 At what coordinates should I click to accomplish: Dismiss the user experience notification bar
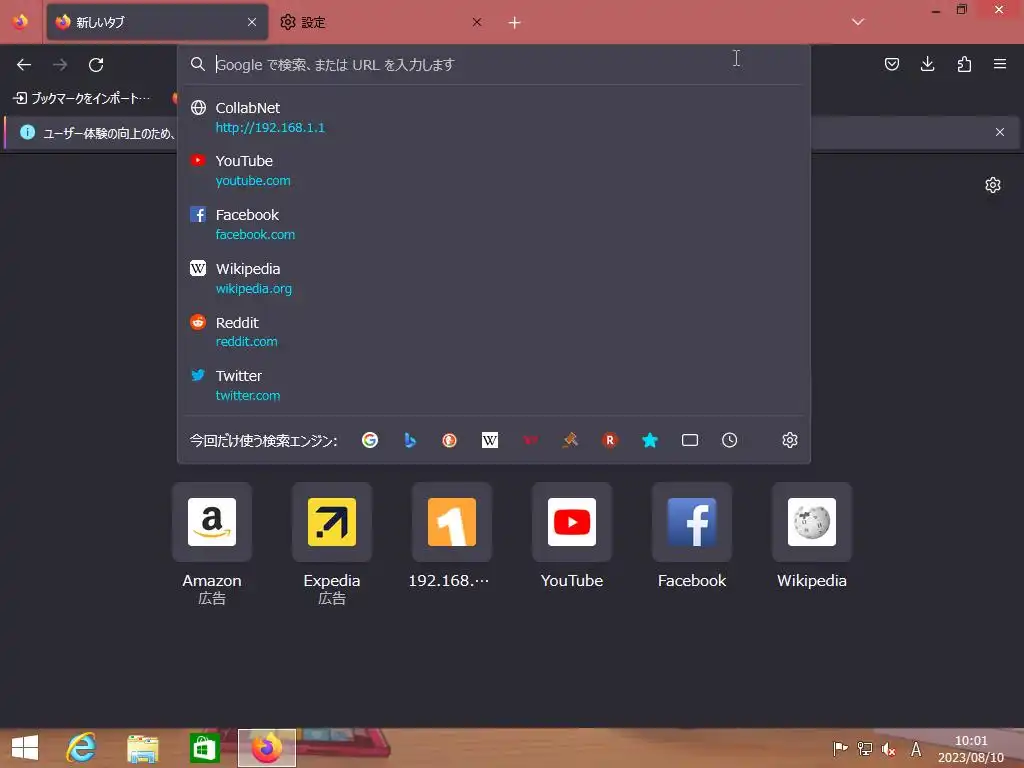pos(1000,132)
